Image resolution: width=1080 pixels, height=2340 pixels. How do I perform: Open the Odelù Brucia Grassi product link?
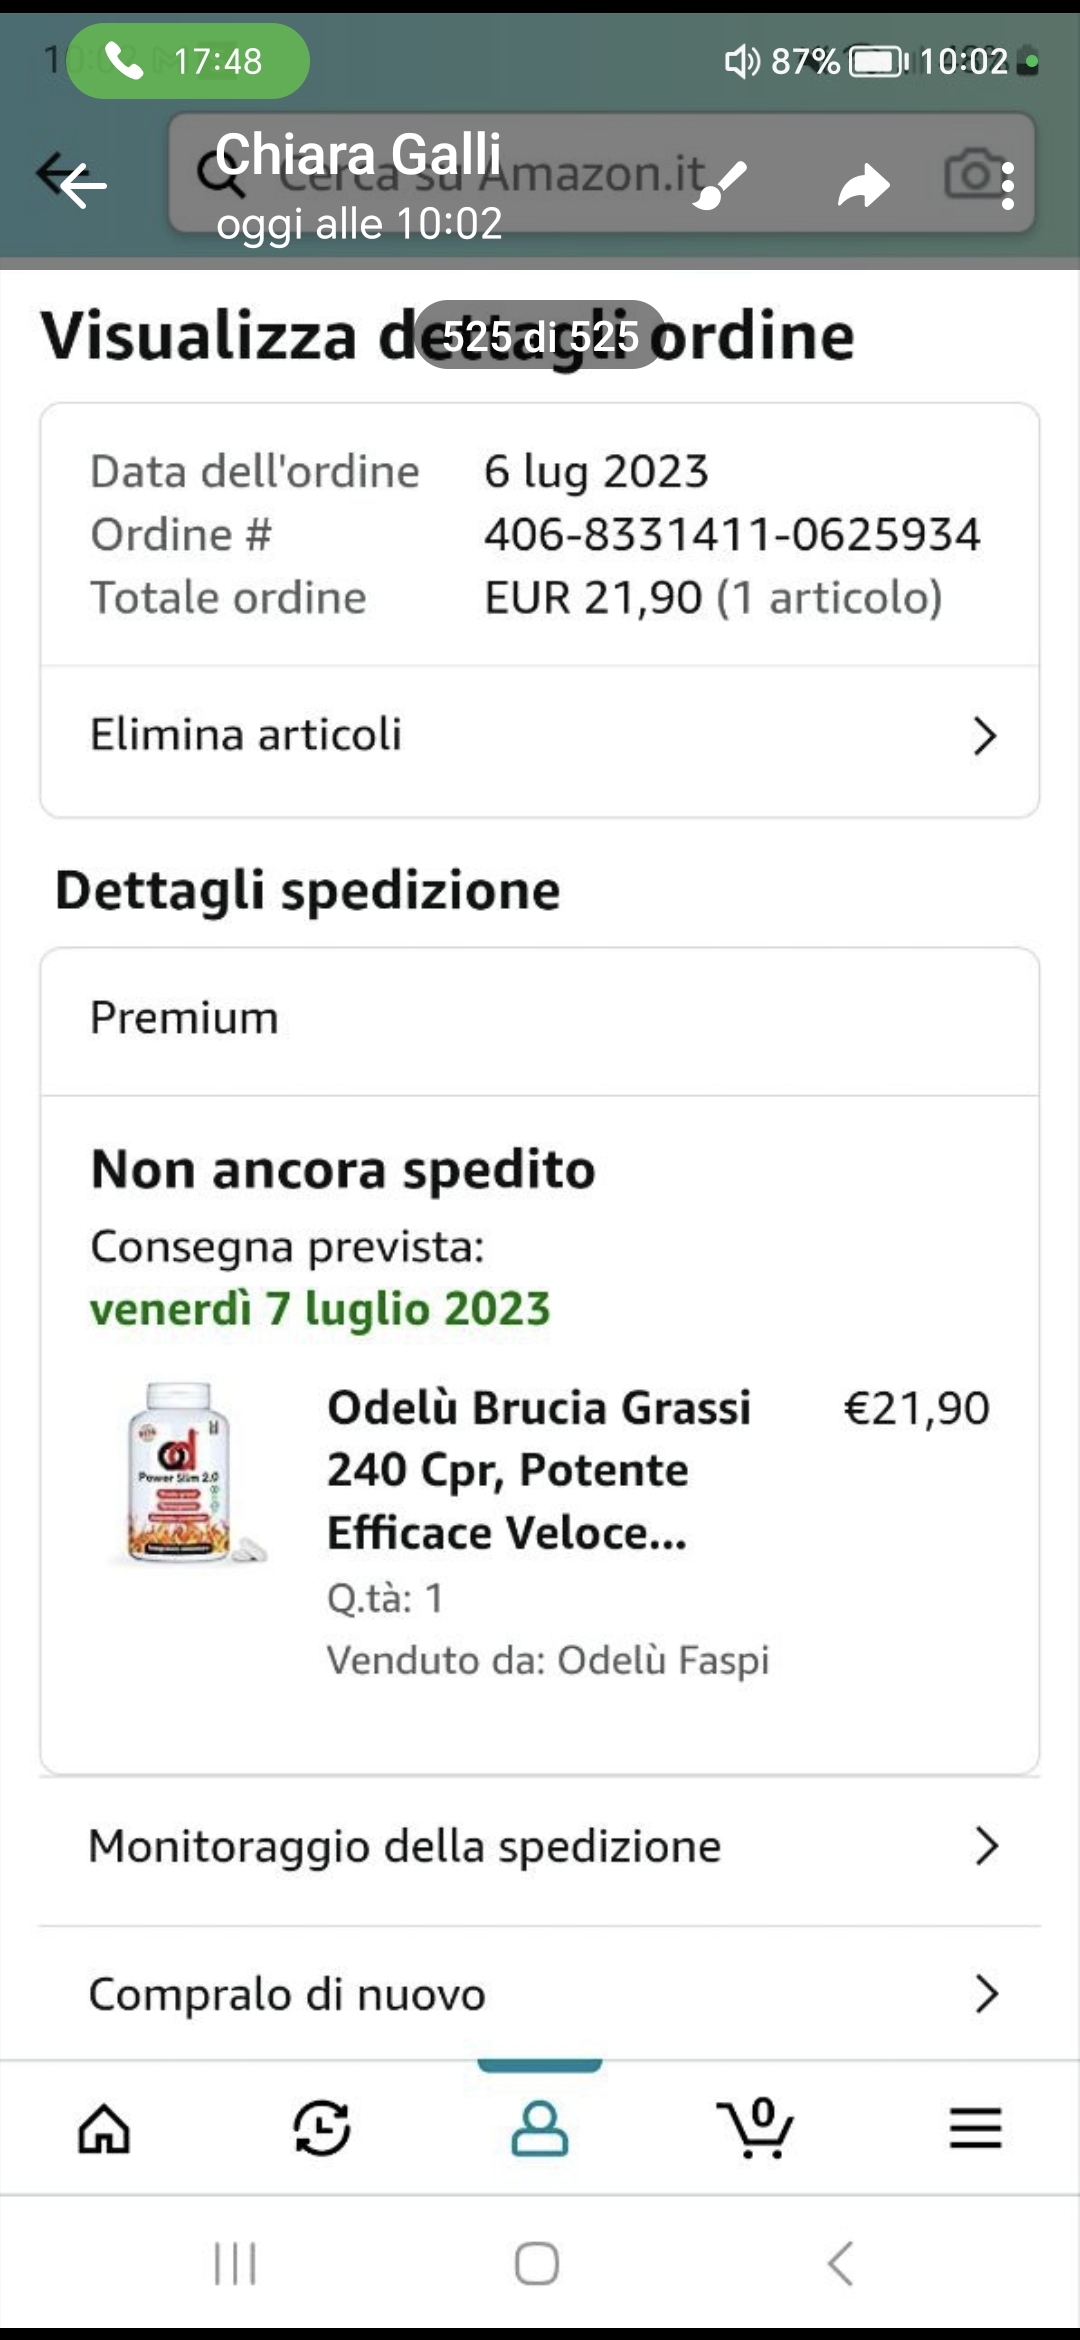click(538, 1469)
